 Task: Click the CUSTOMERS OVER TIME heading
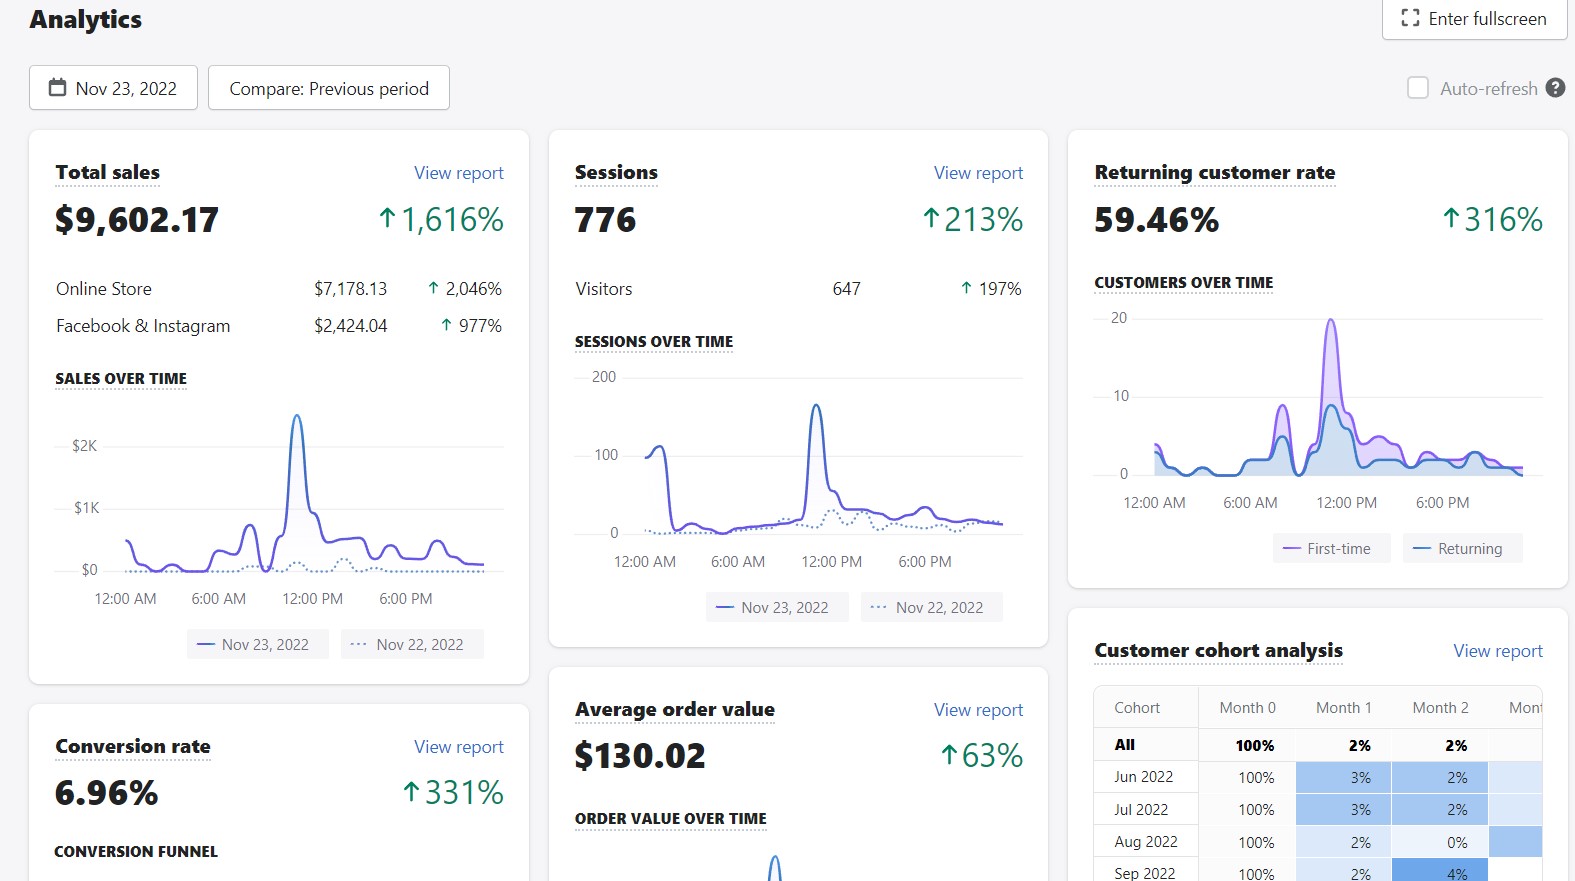(x=1184, y=282)
